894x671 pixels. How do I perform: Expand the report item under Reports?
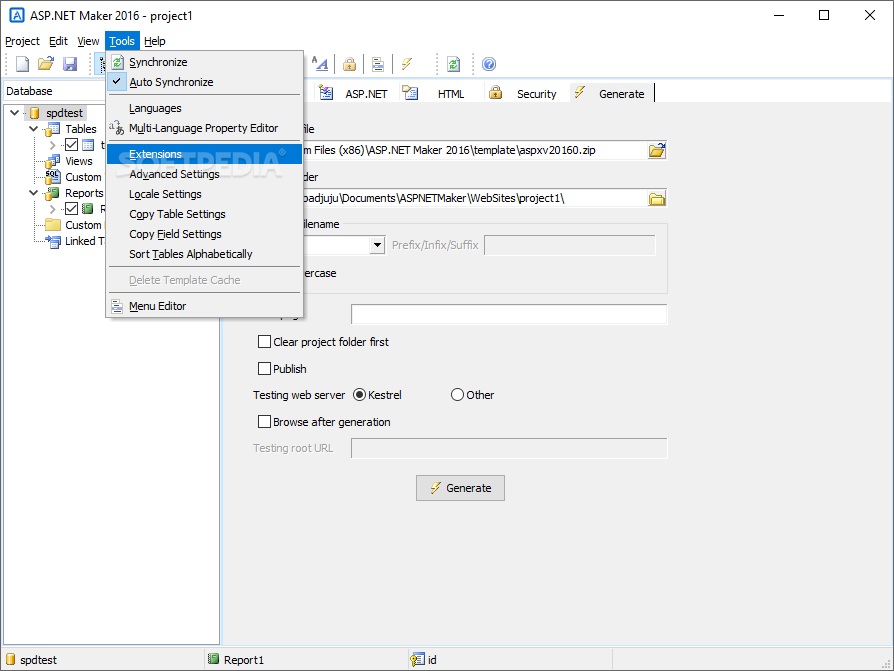tap(52, 209)
